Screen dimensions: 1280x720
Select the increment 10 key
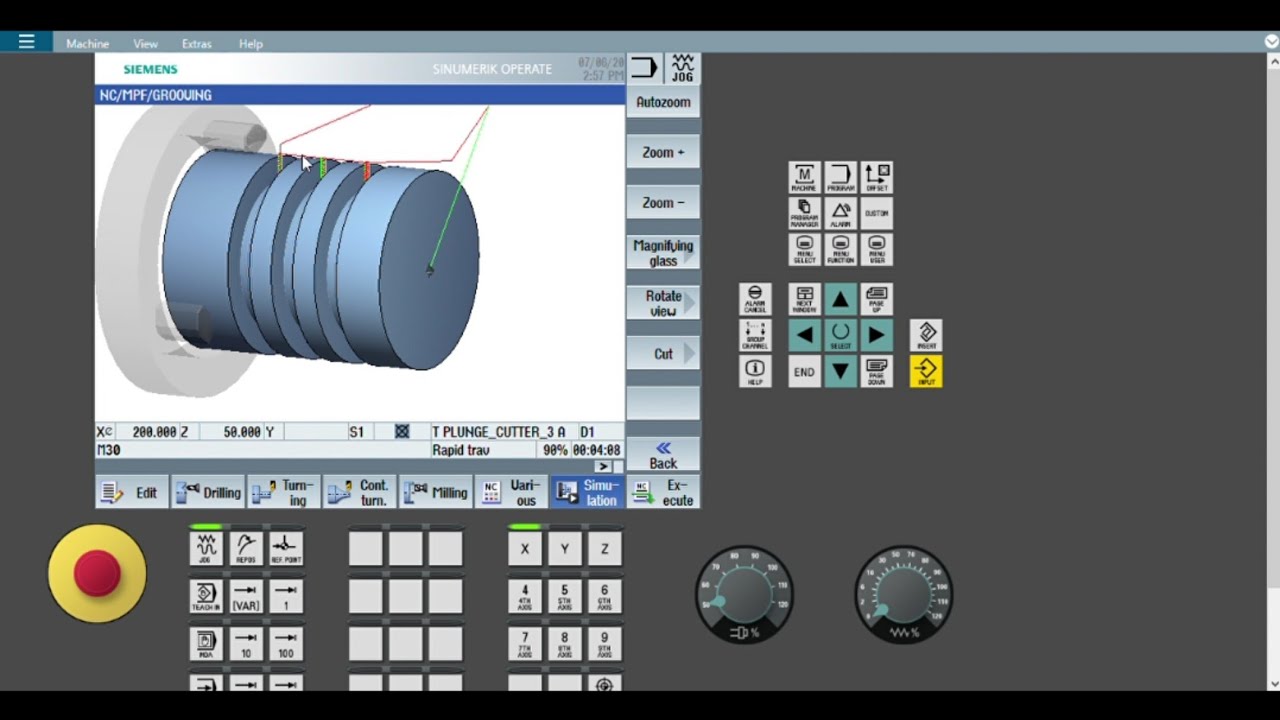[x=246, y=644]
